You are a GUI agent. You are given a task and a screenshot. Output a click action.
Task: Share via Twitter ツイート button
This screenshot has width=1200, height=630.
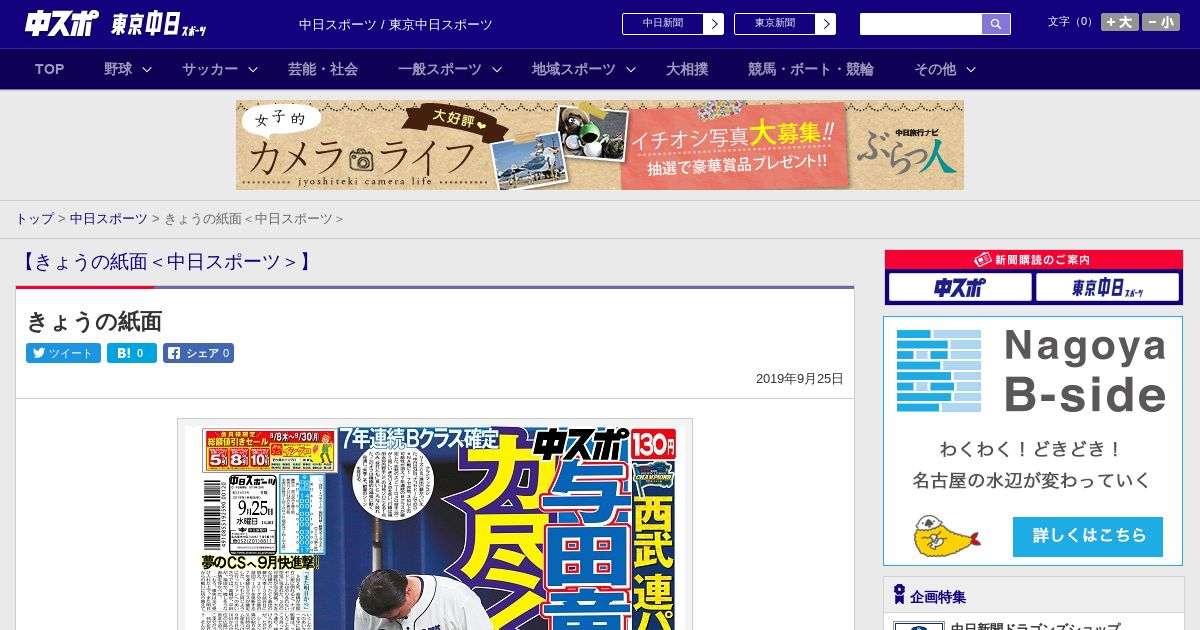pos(63,353)
